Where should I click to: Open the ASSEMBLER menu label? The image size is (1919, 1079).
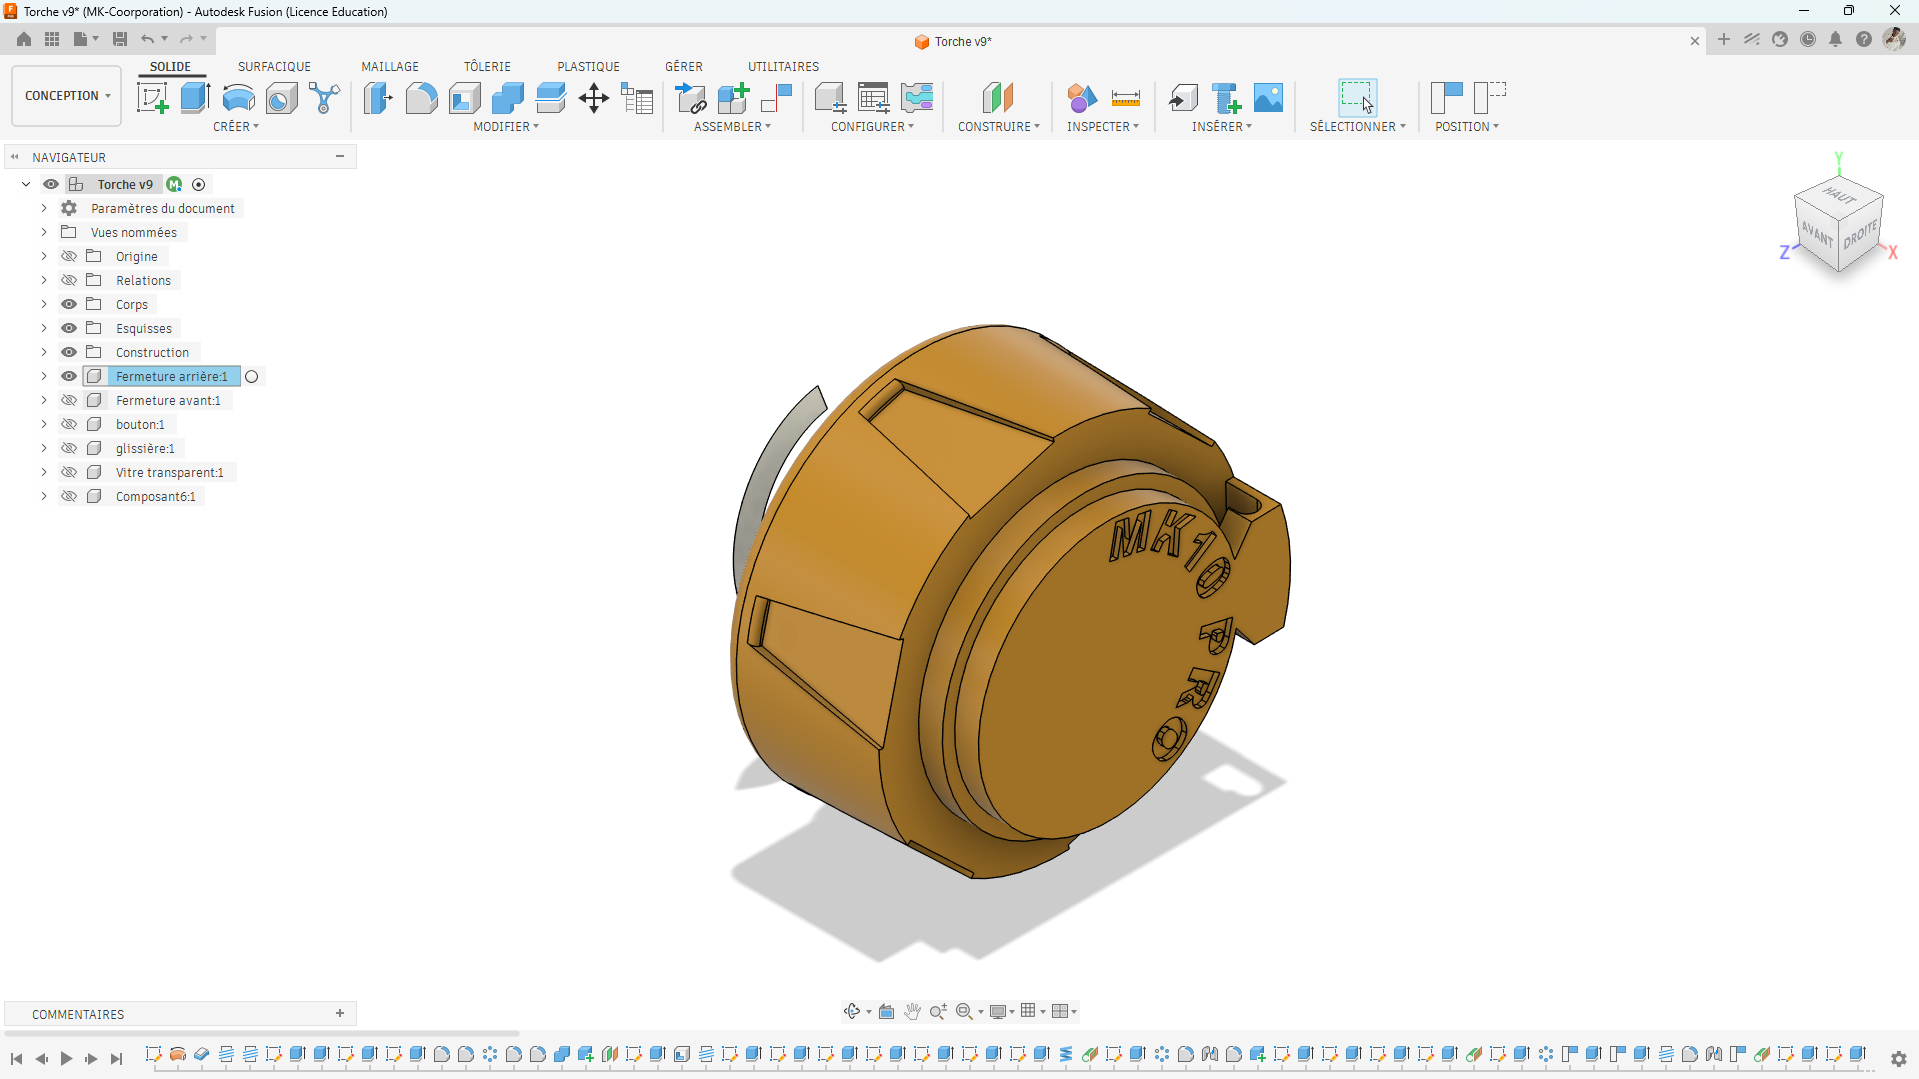732,127
